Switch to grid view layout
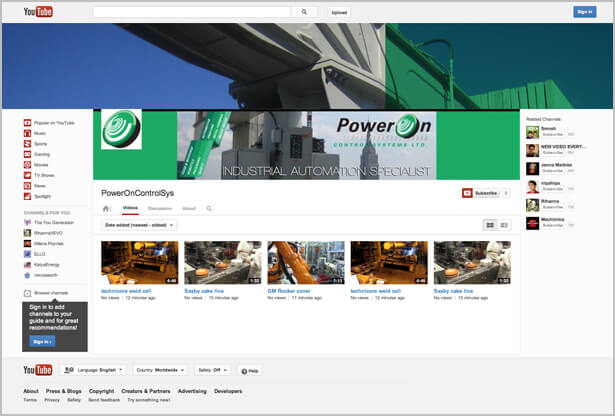 (x=490, y=225)
